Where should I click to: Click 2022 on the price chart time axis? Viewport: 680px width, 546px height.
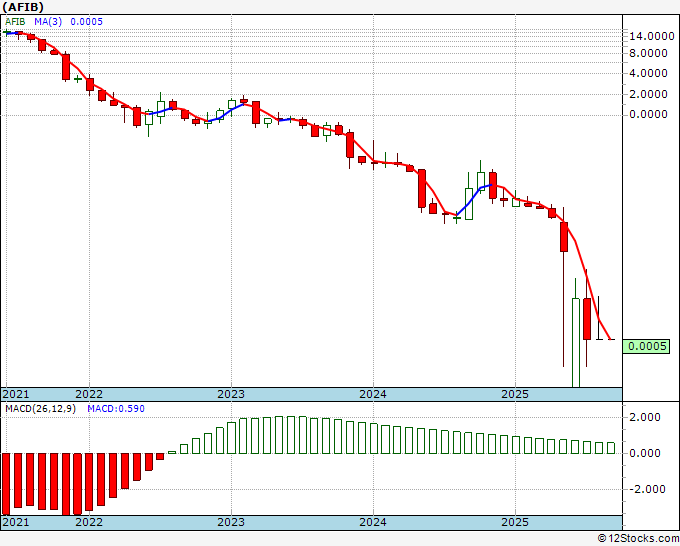(x=89, y=394)
